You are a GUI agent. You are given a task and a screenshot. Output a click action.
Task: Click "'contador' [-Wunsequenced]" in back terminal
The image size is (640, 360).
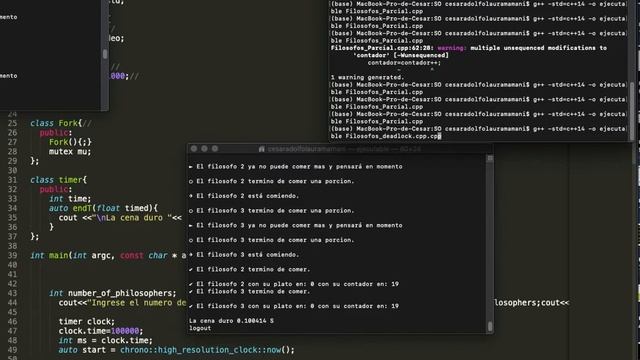[x=401, y=56]
